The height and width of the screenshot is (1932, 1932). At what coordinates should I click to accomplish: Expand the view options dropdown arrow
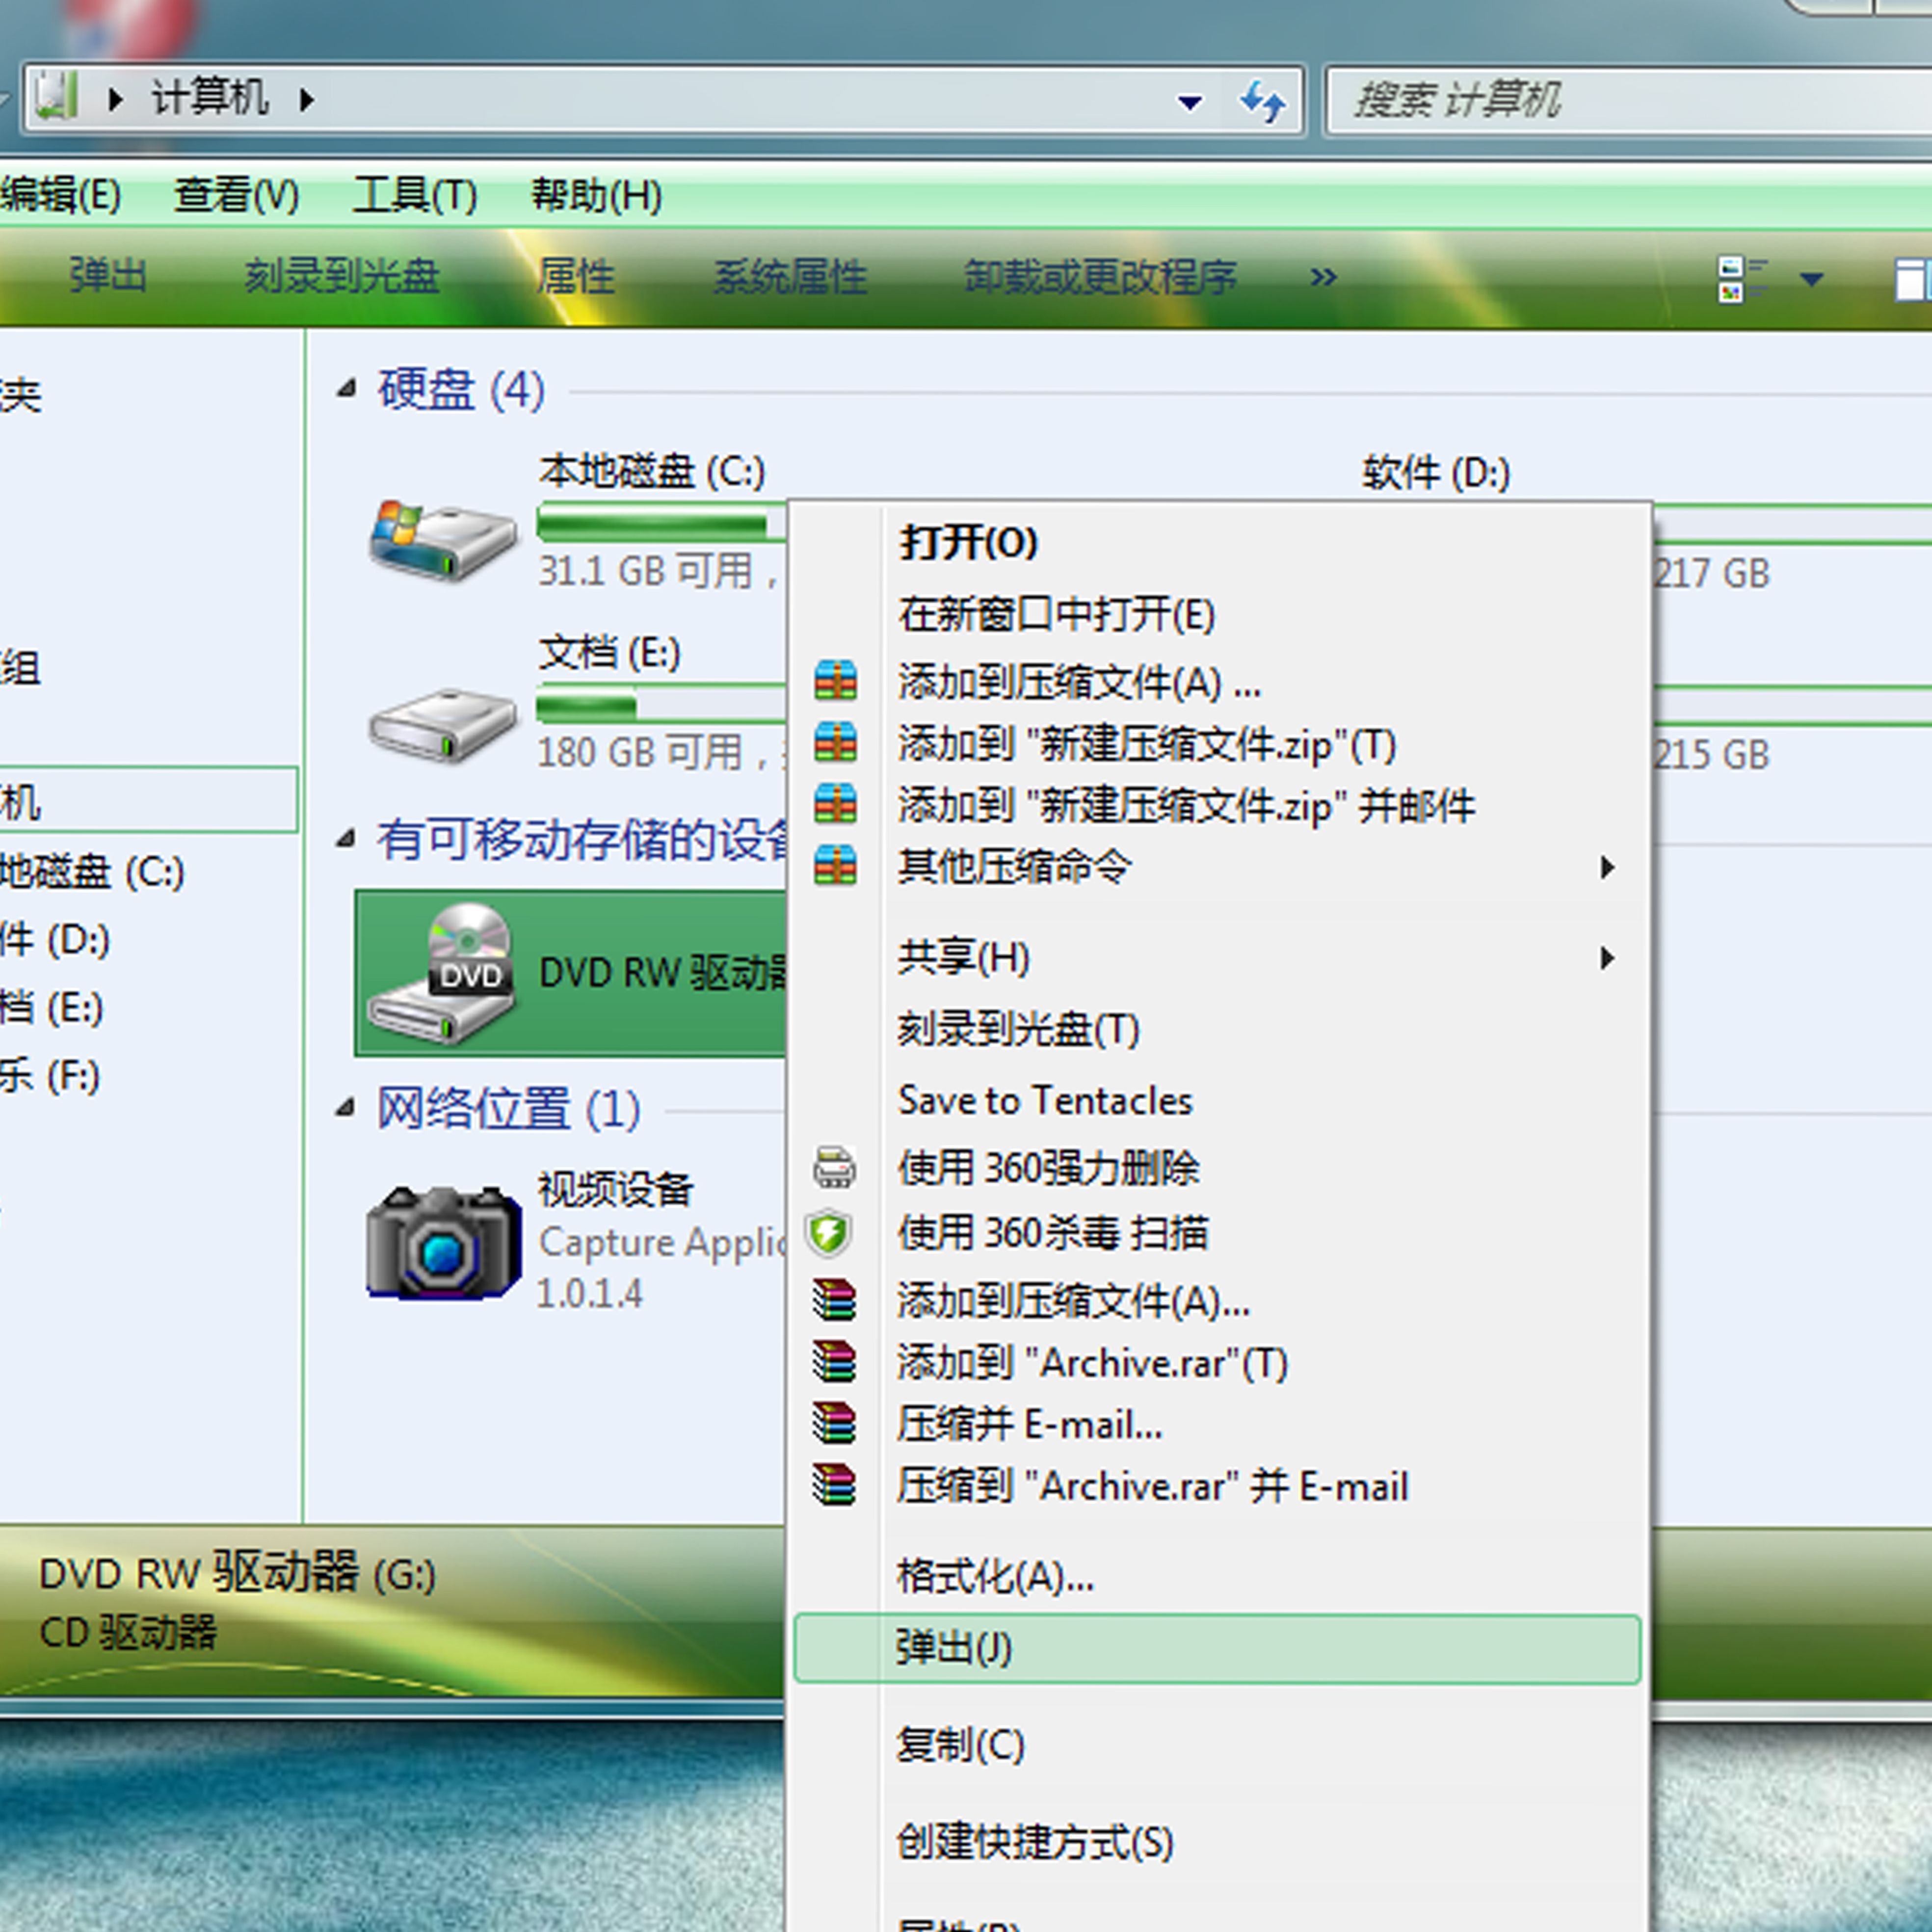click(1812, 279)
